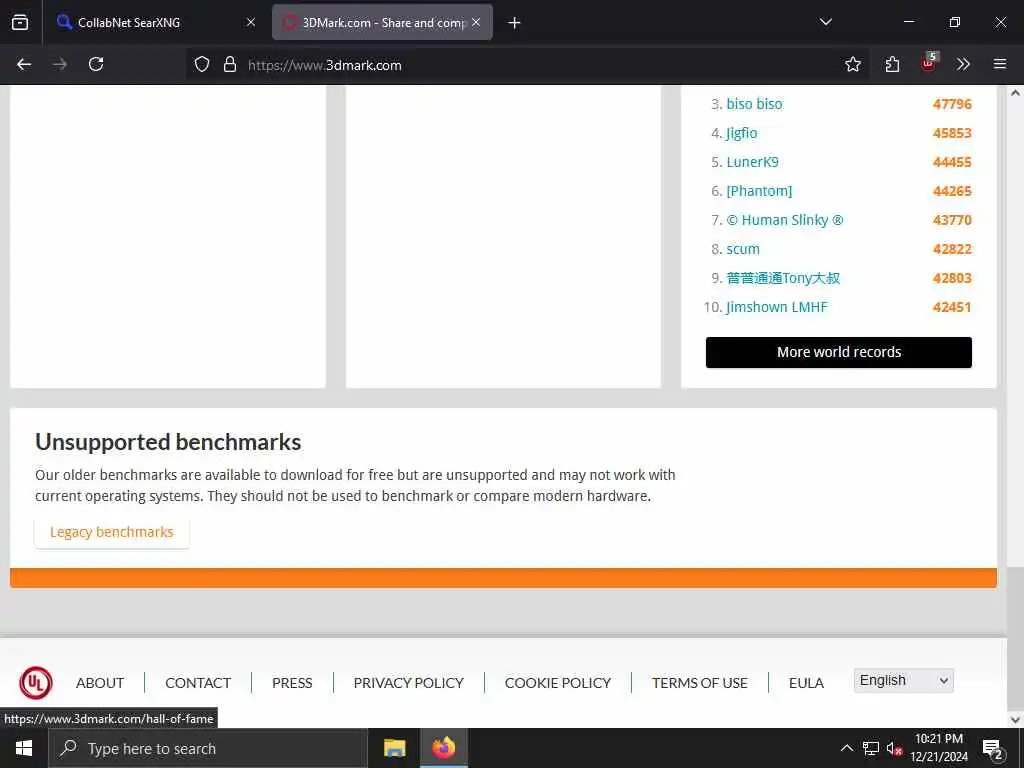This screenshot has height=768, width=1024.
Task: Open the taskbar clock and date
Action: click(x=939, y=748)
